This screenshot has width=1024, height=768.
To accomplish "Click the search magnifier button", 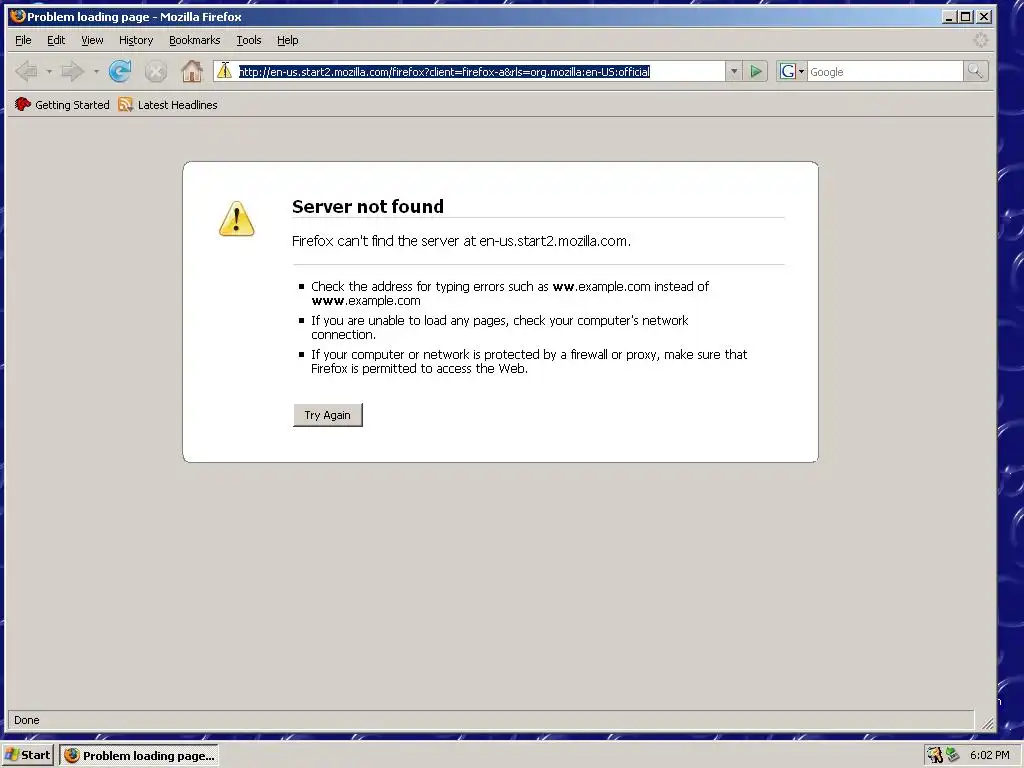I will click(x=975, y=71).
